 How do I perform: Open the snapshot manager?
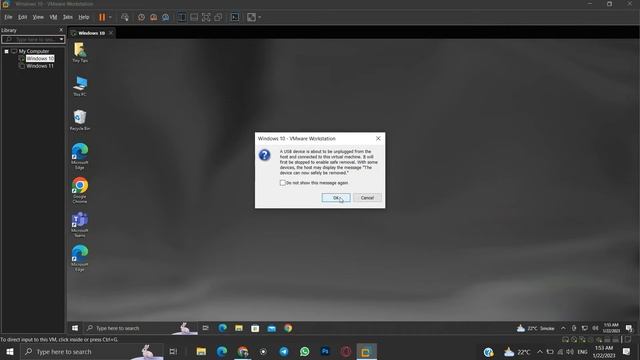click(x=166, y=17)
